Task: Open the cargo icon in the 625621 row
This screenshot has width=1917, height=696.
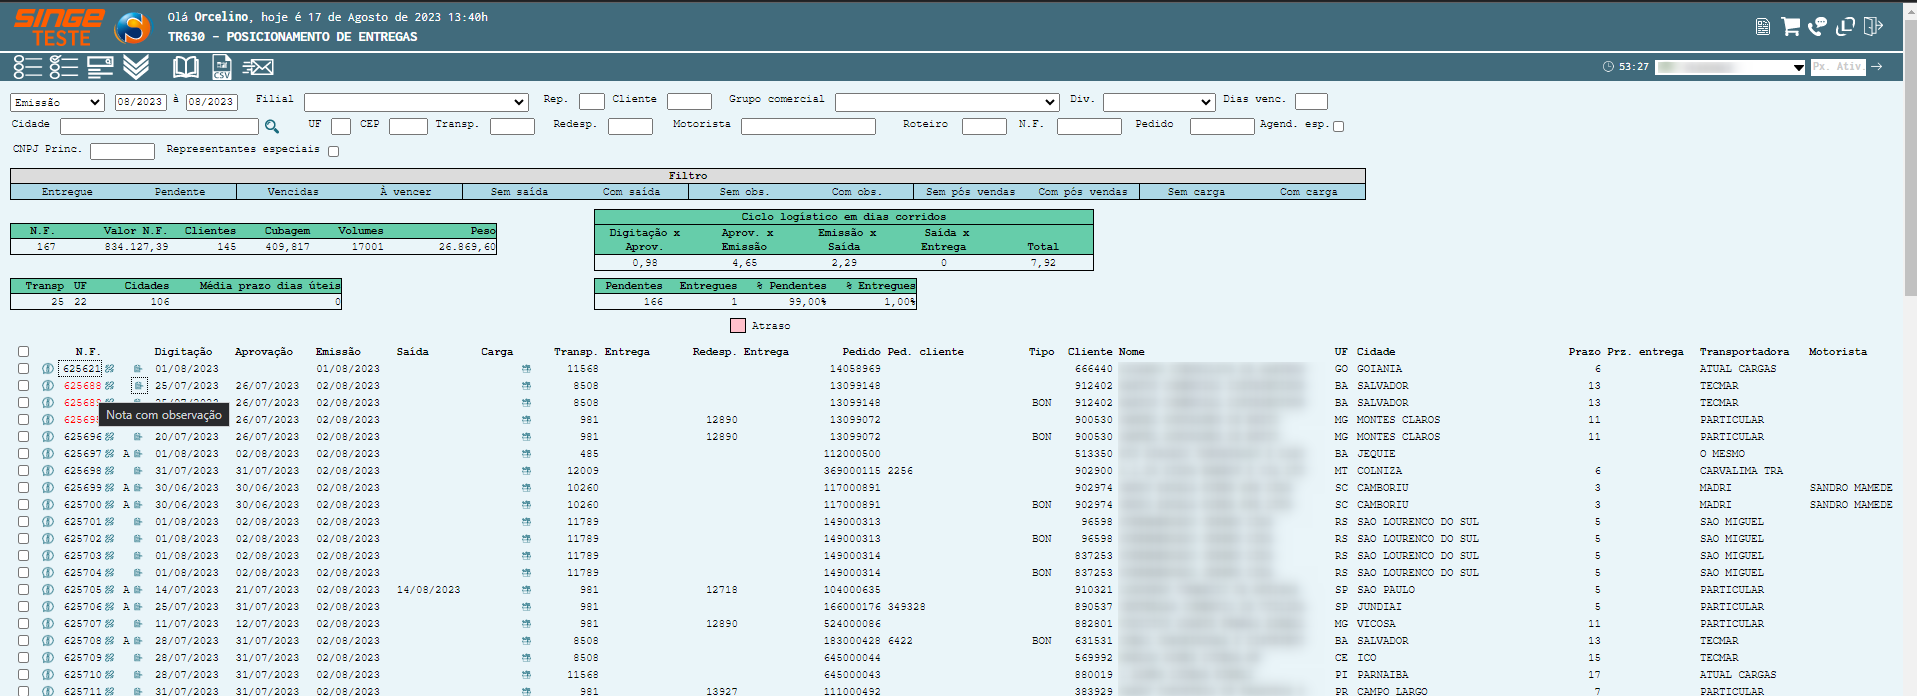Action: (x=526, y=369)
